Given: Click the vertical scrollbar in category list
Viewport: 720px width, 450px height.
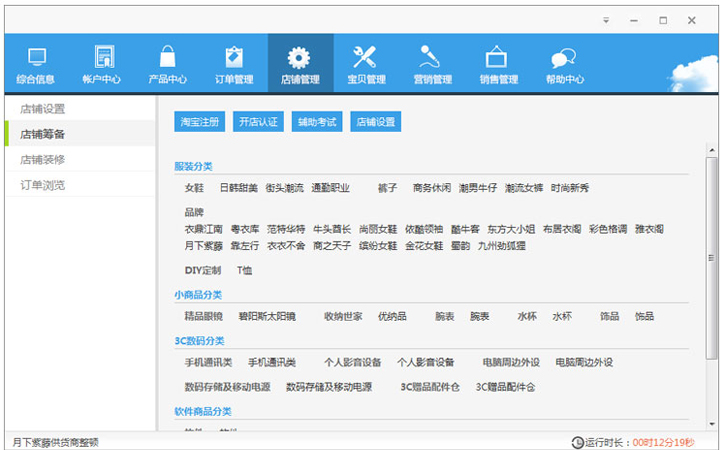Looking at the screenshot, I should (x=711, y=280).
